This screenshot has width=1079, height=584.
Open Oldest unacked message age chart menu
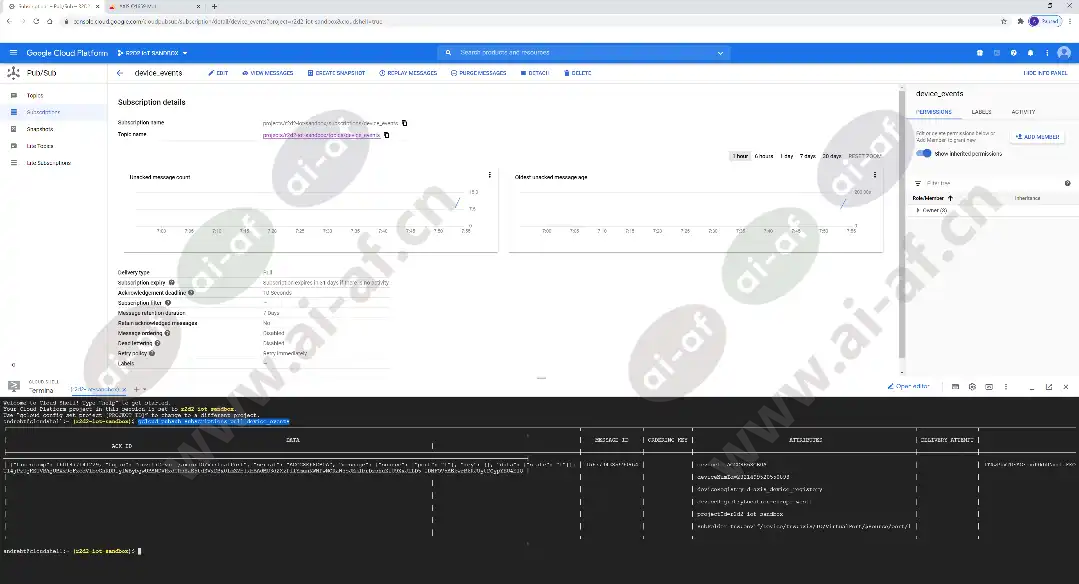tap(875, 175)
